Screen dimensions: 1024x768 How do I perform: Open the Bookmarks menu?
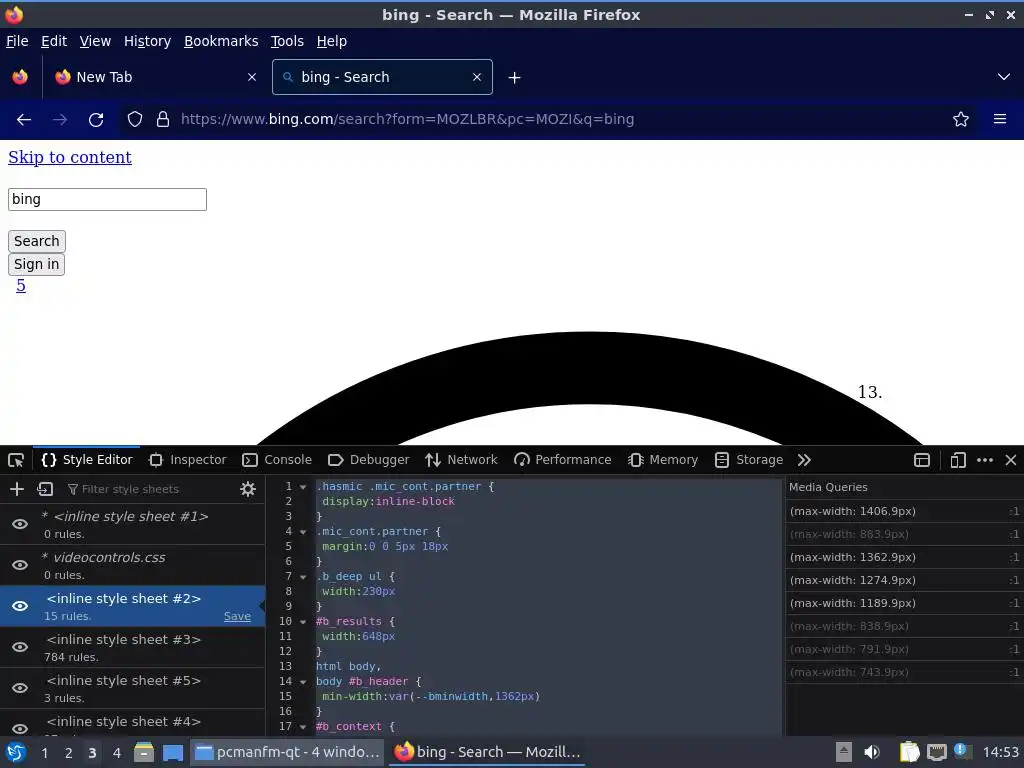(x=221, y=41)
